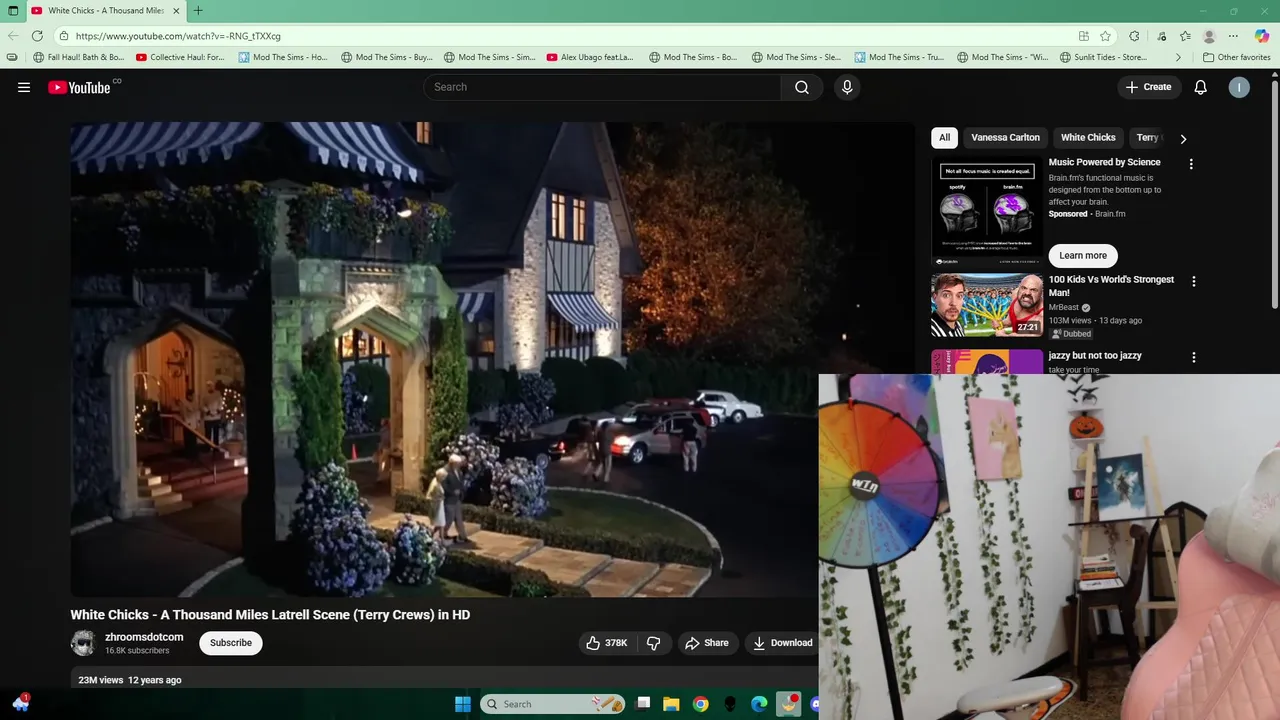View site information lock icon in address bar
This screenshot has width=1280, height=720.
[x=64, y=36]
